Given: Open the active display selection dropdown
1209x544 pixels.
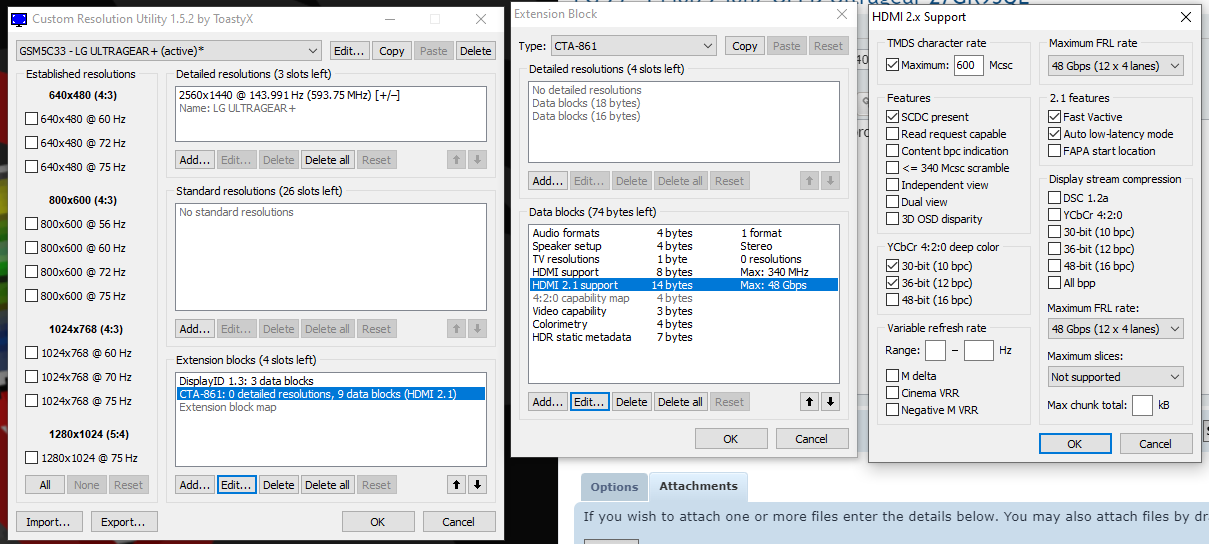Looking at the screenshot, I should (x=168, y=51).
